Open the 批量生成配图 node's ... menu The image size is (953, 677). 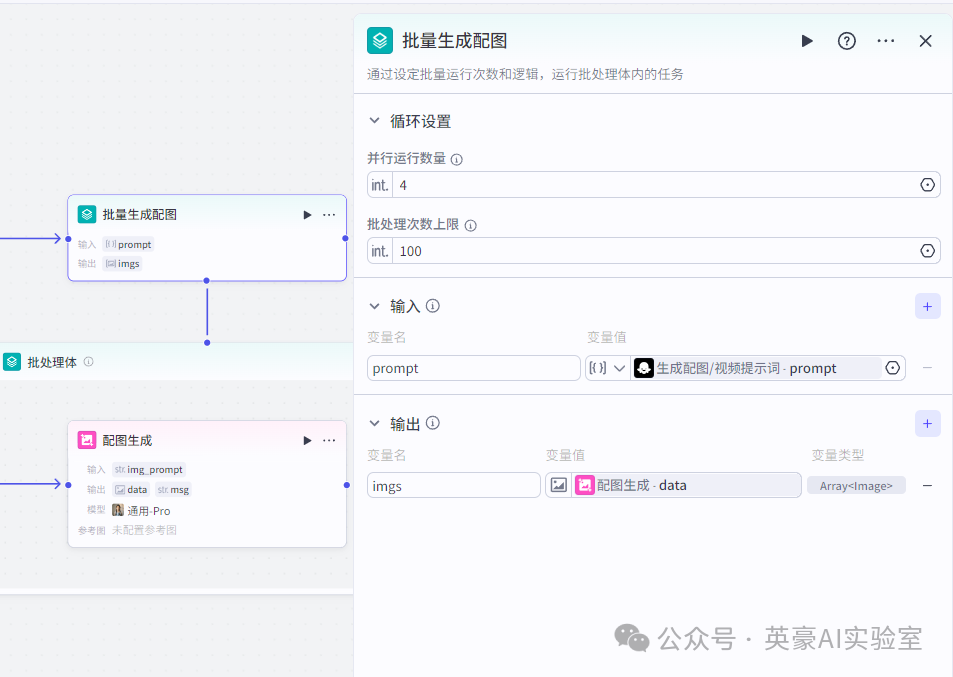pyautogui.click(x=328, y=214)
